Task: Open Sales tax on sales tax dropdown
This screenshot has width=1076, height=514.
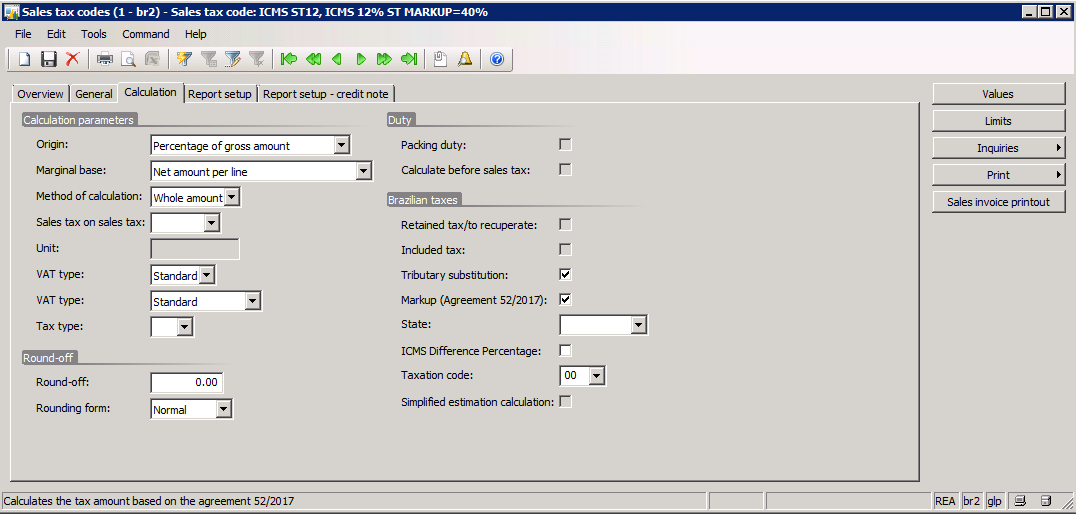Action: [211, 223]
